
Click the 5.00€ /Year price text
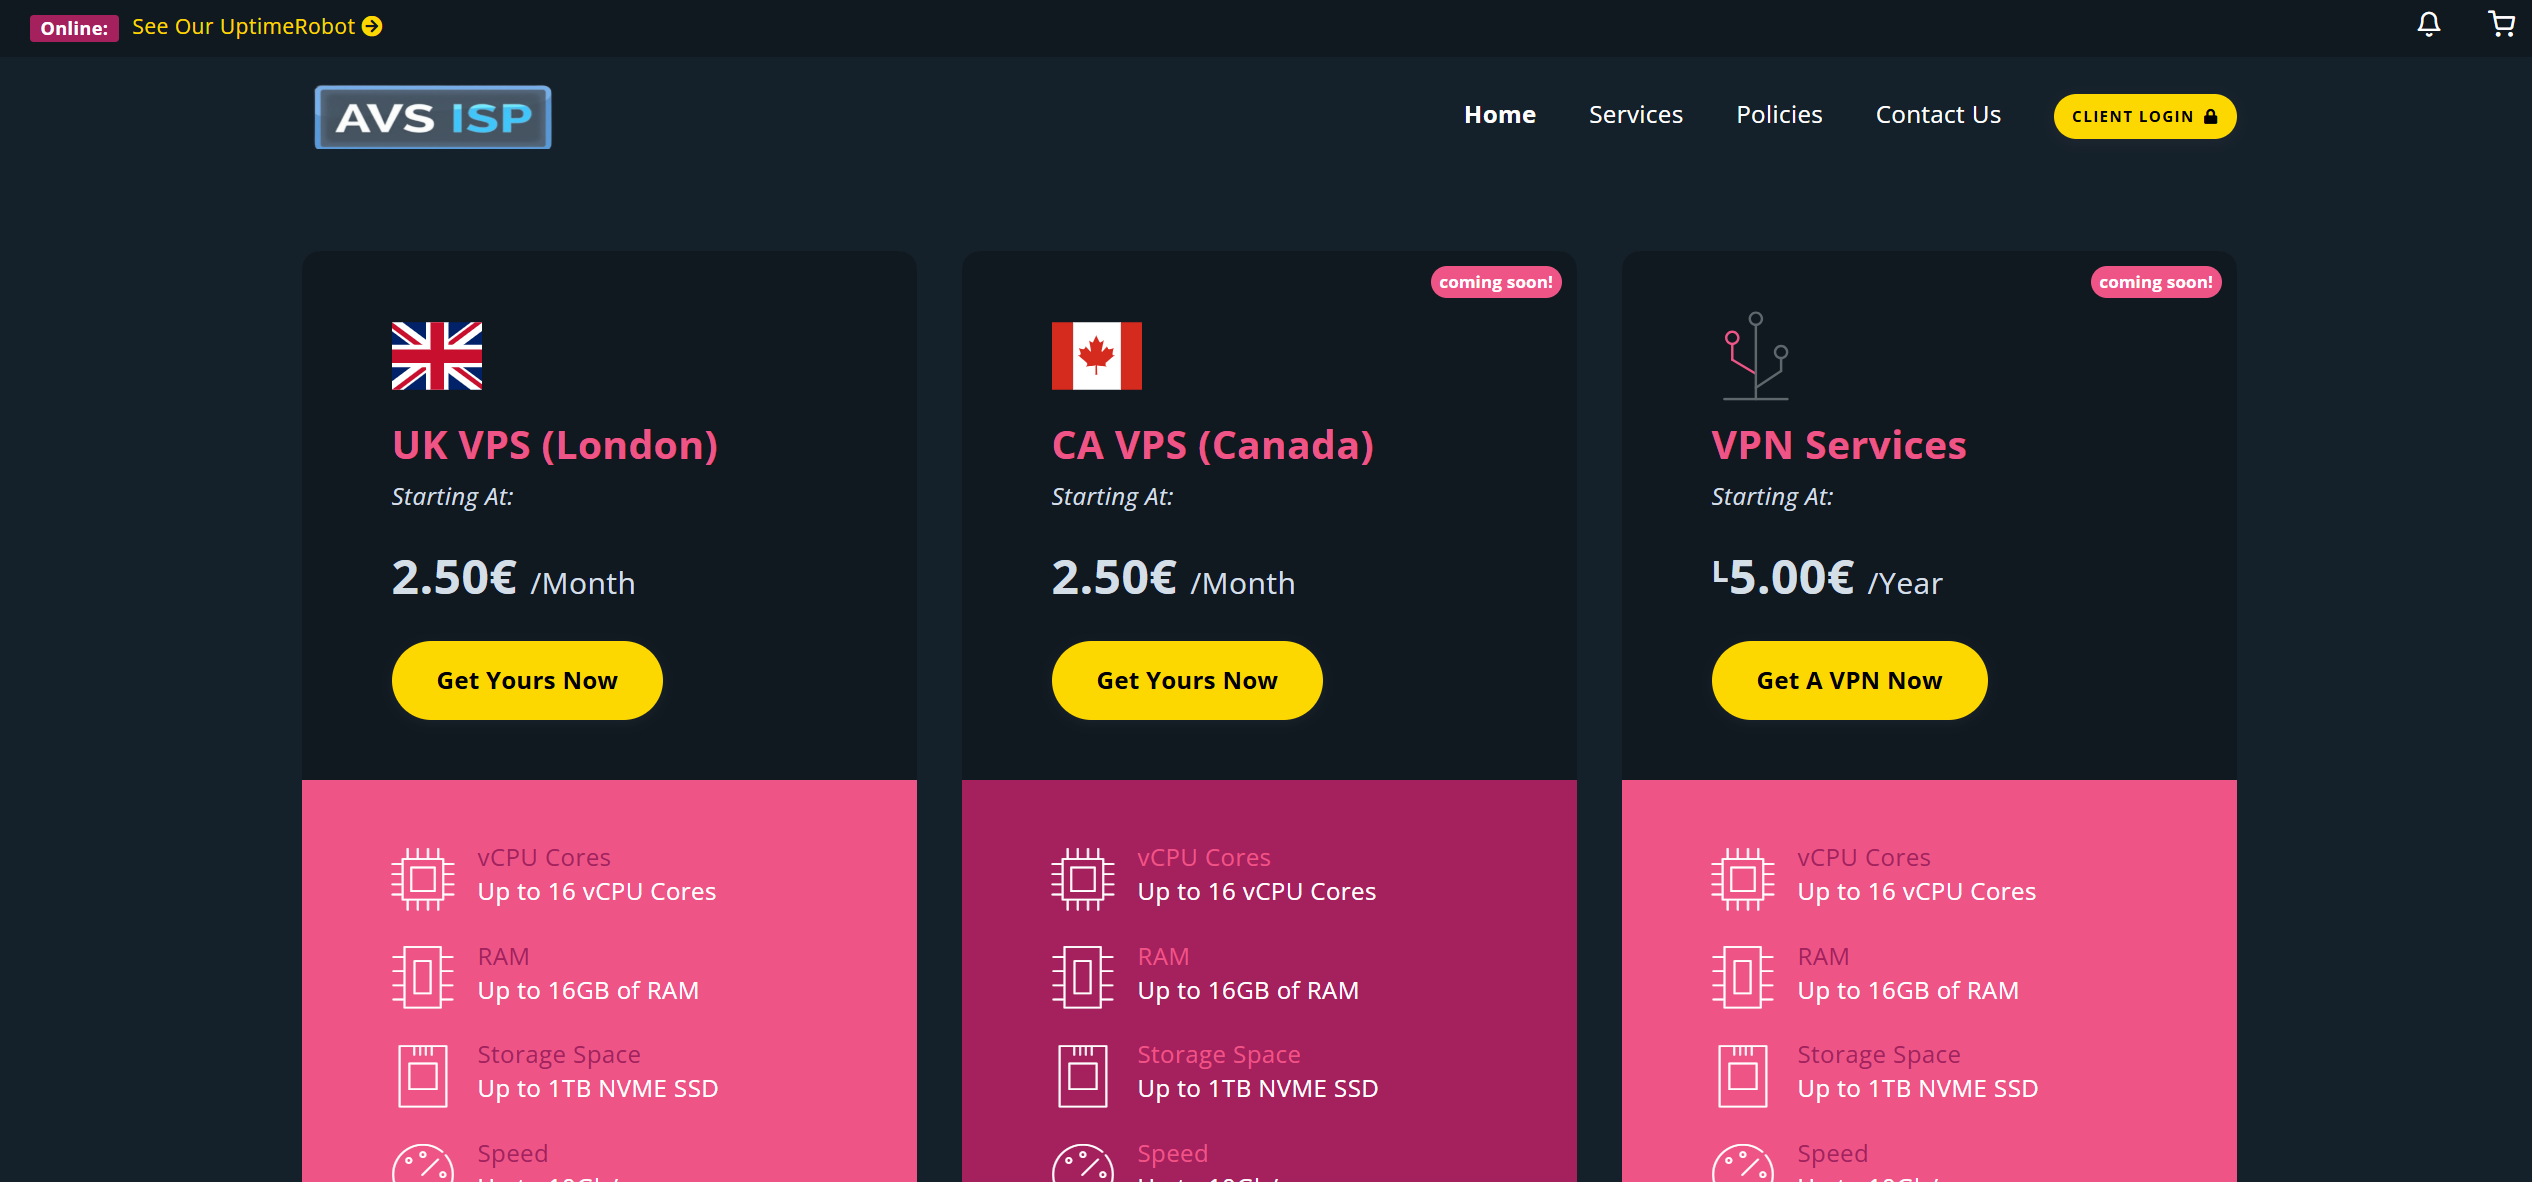pos(1827,578)
